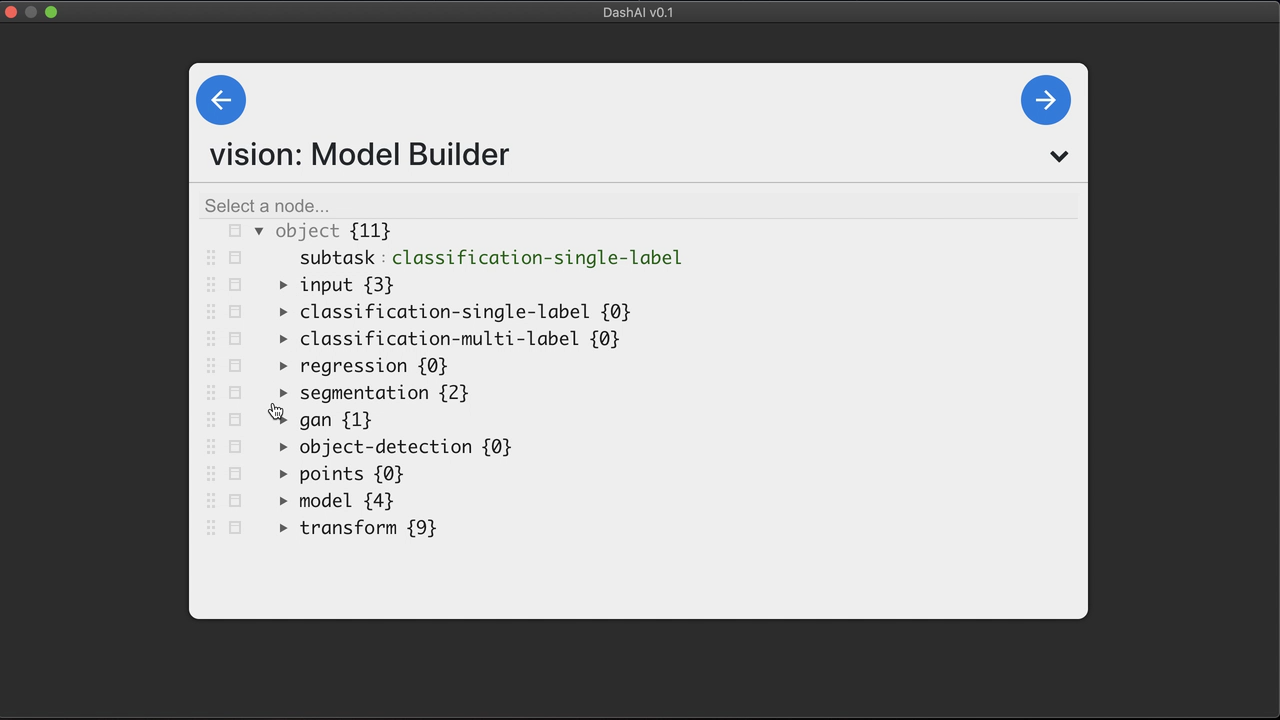Viewport: 1280px width, 720px height.
Task: Select the points {0} node label
Action: tap(351, 474)
